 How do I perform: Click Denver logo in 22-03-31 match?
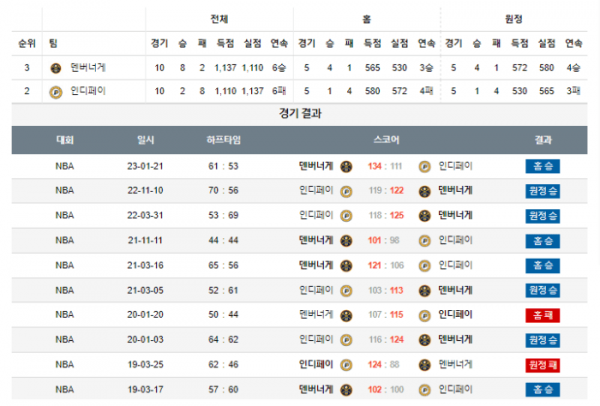pyautogui.click(x=424, y=216)
